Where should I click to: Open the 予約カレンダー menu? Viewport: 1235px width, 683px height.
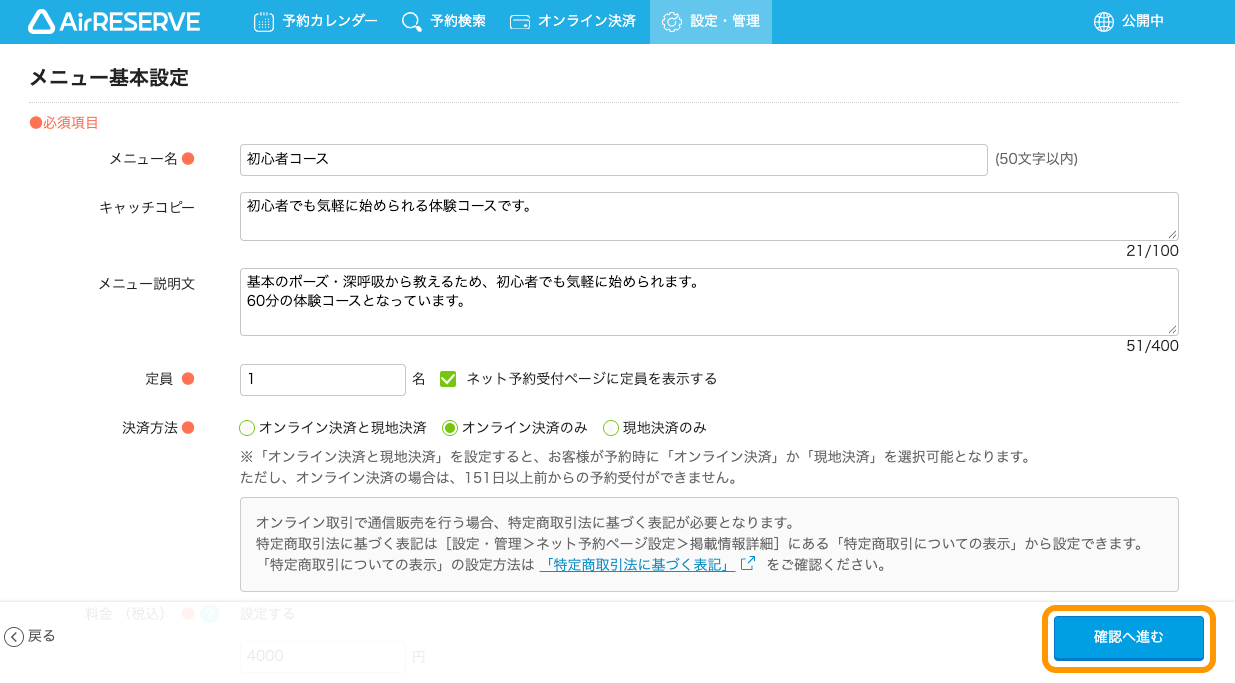point(316,22)
